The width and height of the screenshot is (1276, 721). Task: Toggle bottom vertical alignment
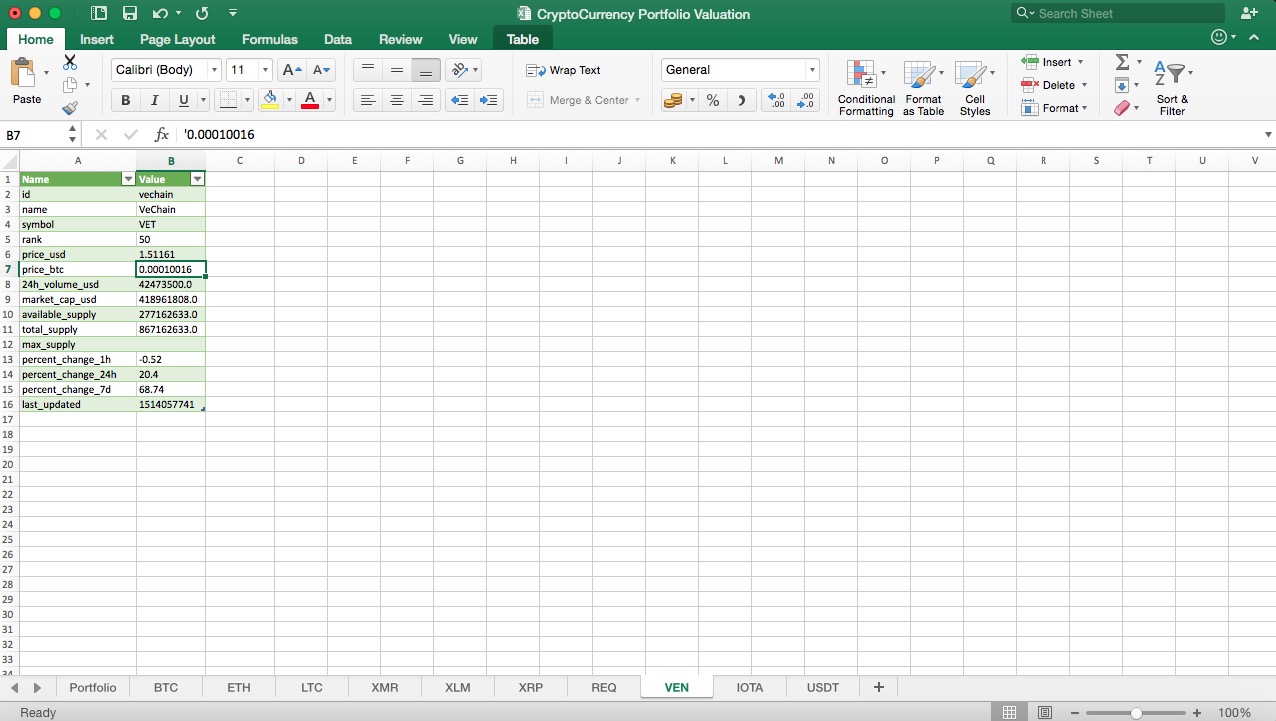click(426, 69)
